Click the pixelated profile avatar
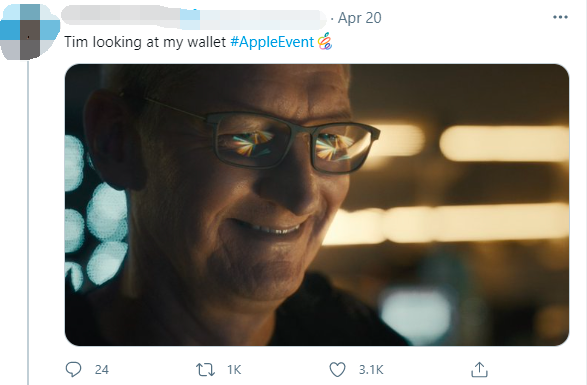This screenshot has width=587, height=385. (x=30, y=32)
